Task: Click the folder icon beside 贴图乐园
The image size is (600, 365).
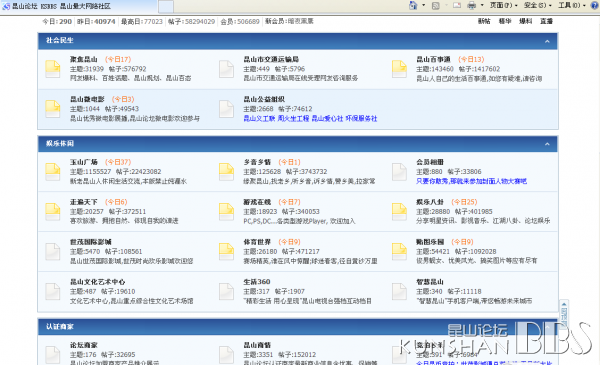Action: point(399,252)
